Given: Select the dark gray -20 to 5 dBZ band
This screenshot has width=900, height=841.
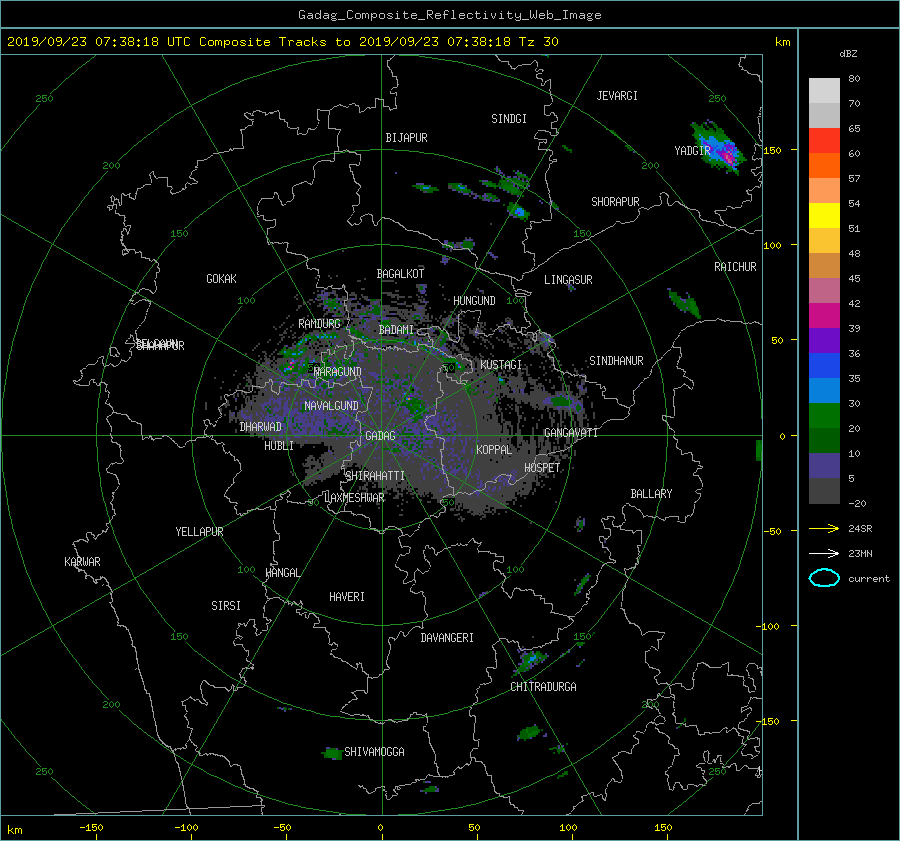Looking at the screenshot, I should pyautogui.click(x=824, y=491).
